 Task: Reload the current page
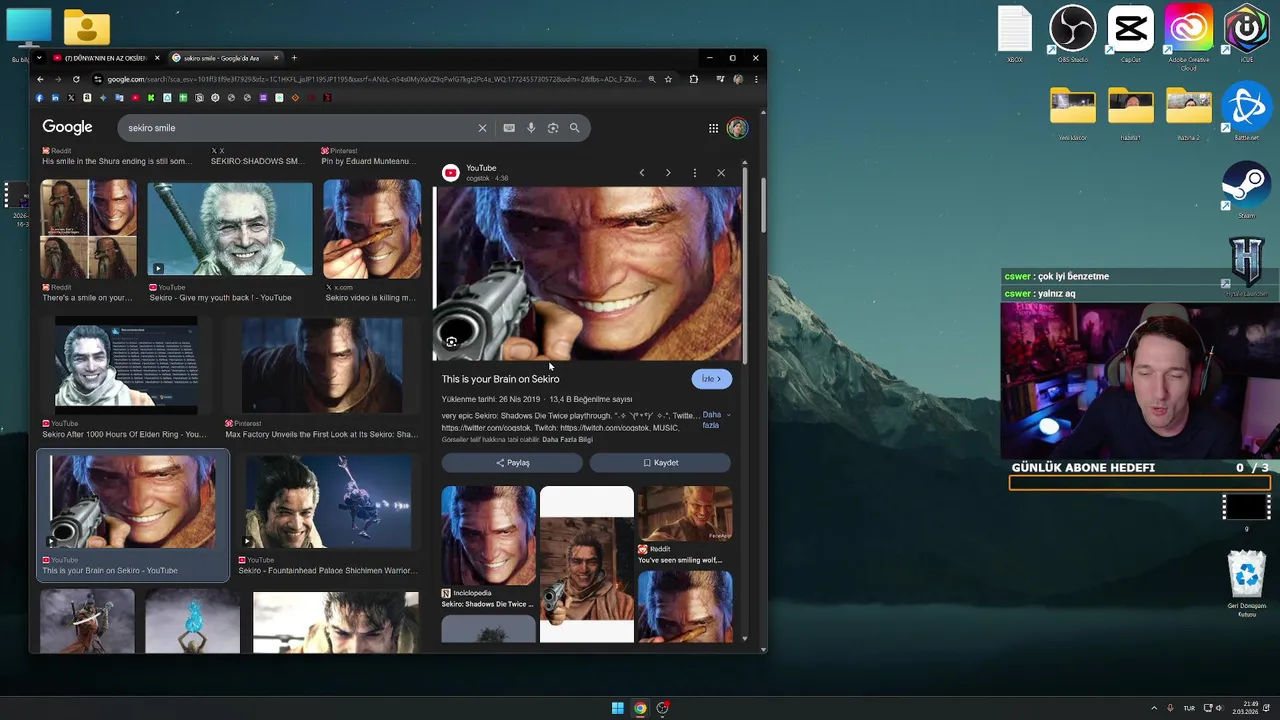[x=76, y=79]
